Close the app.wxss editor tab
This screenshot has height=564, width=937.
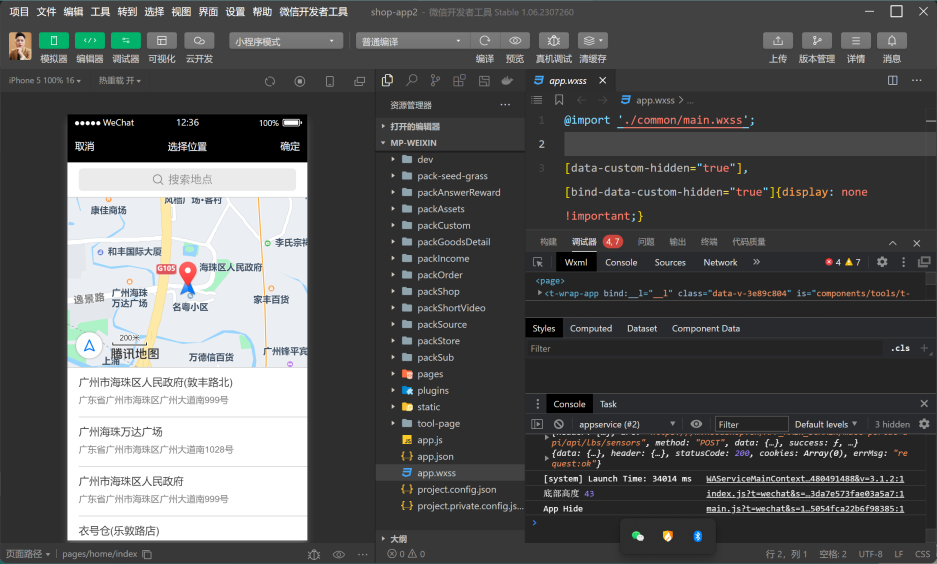[x=602, y=81]
